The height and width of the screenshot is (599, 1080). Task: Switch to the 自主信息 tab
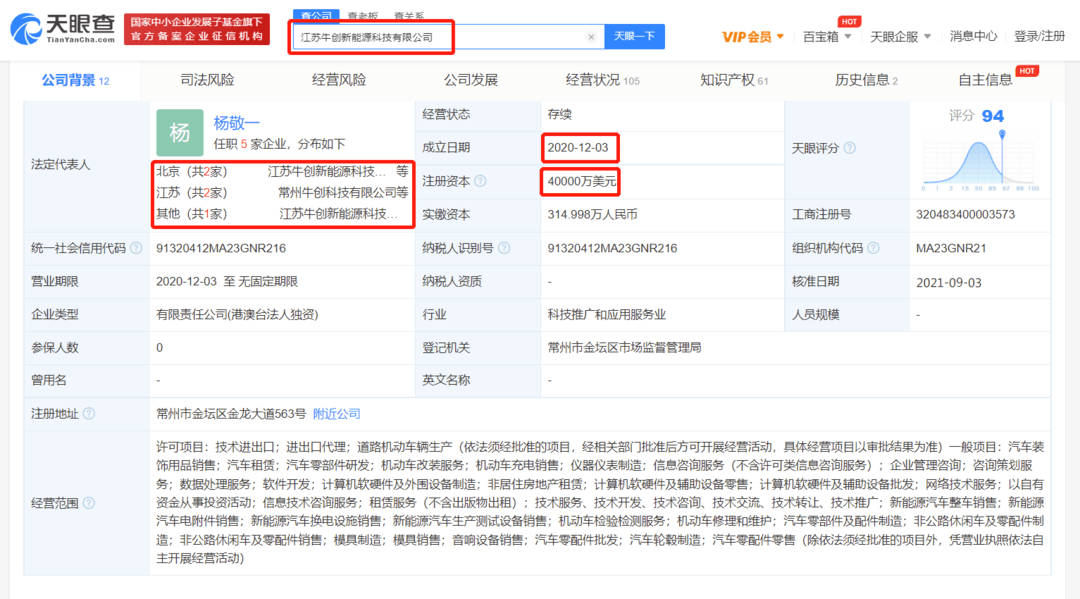pyautogui.click(x=985, y=81)
